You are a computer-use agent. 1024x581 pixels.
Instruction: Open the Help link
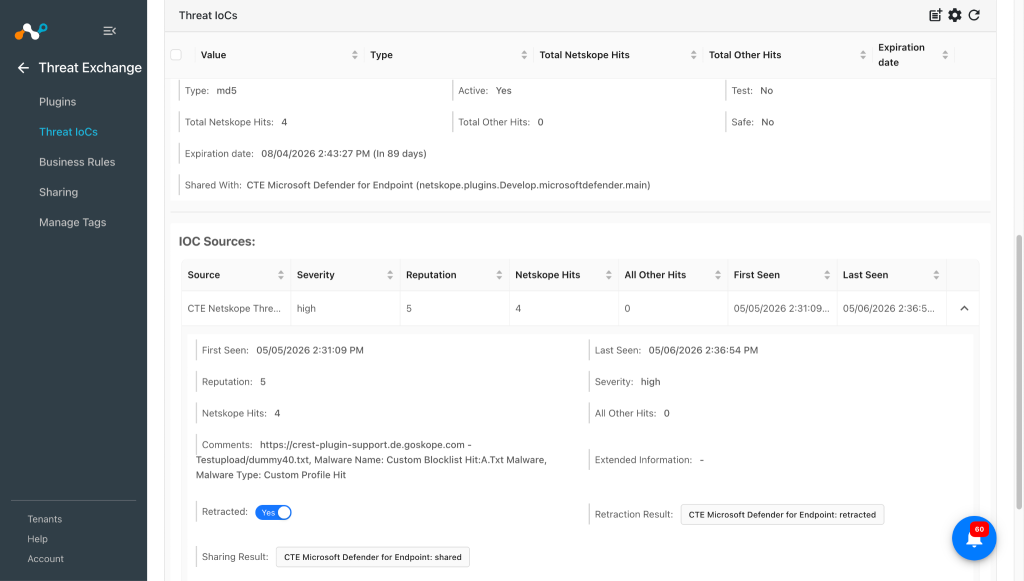(x=37, y=539)
